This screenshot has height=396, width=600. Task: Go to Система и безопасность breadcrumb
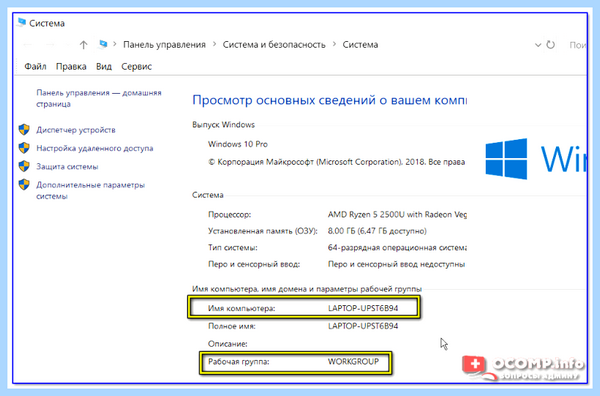pos(274,45)
